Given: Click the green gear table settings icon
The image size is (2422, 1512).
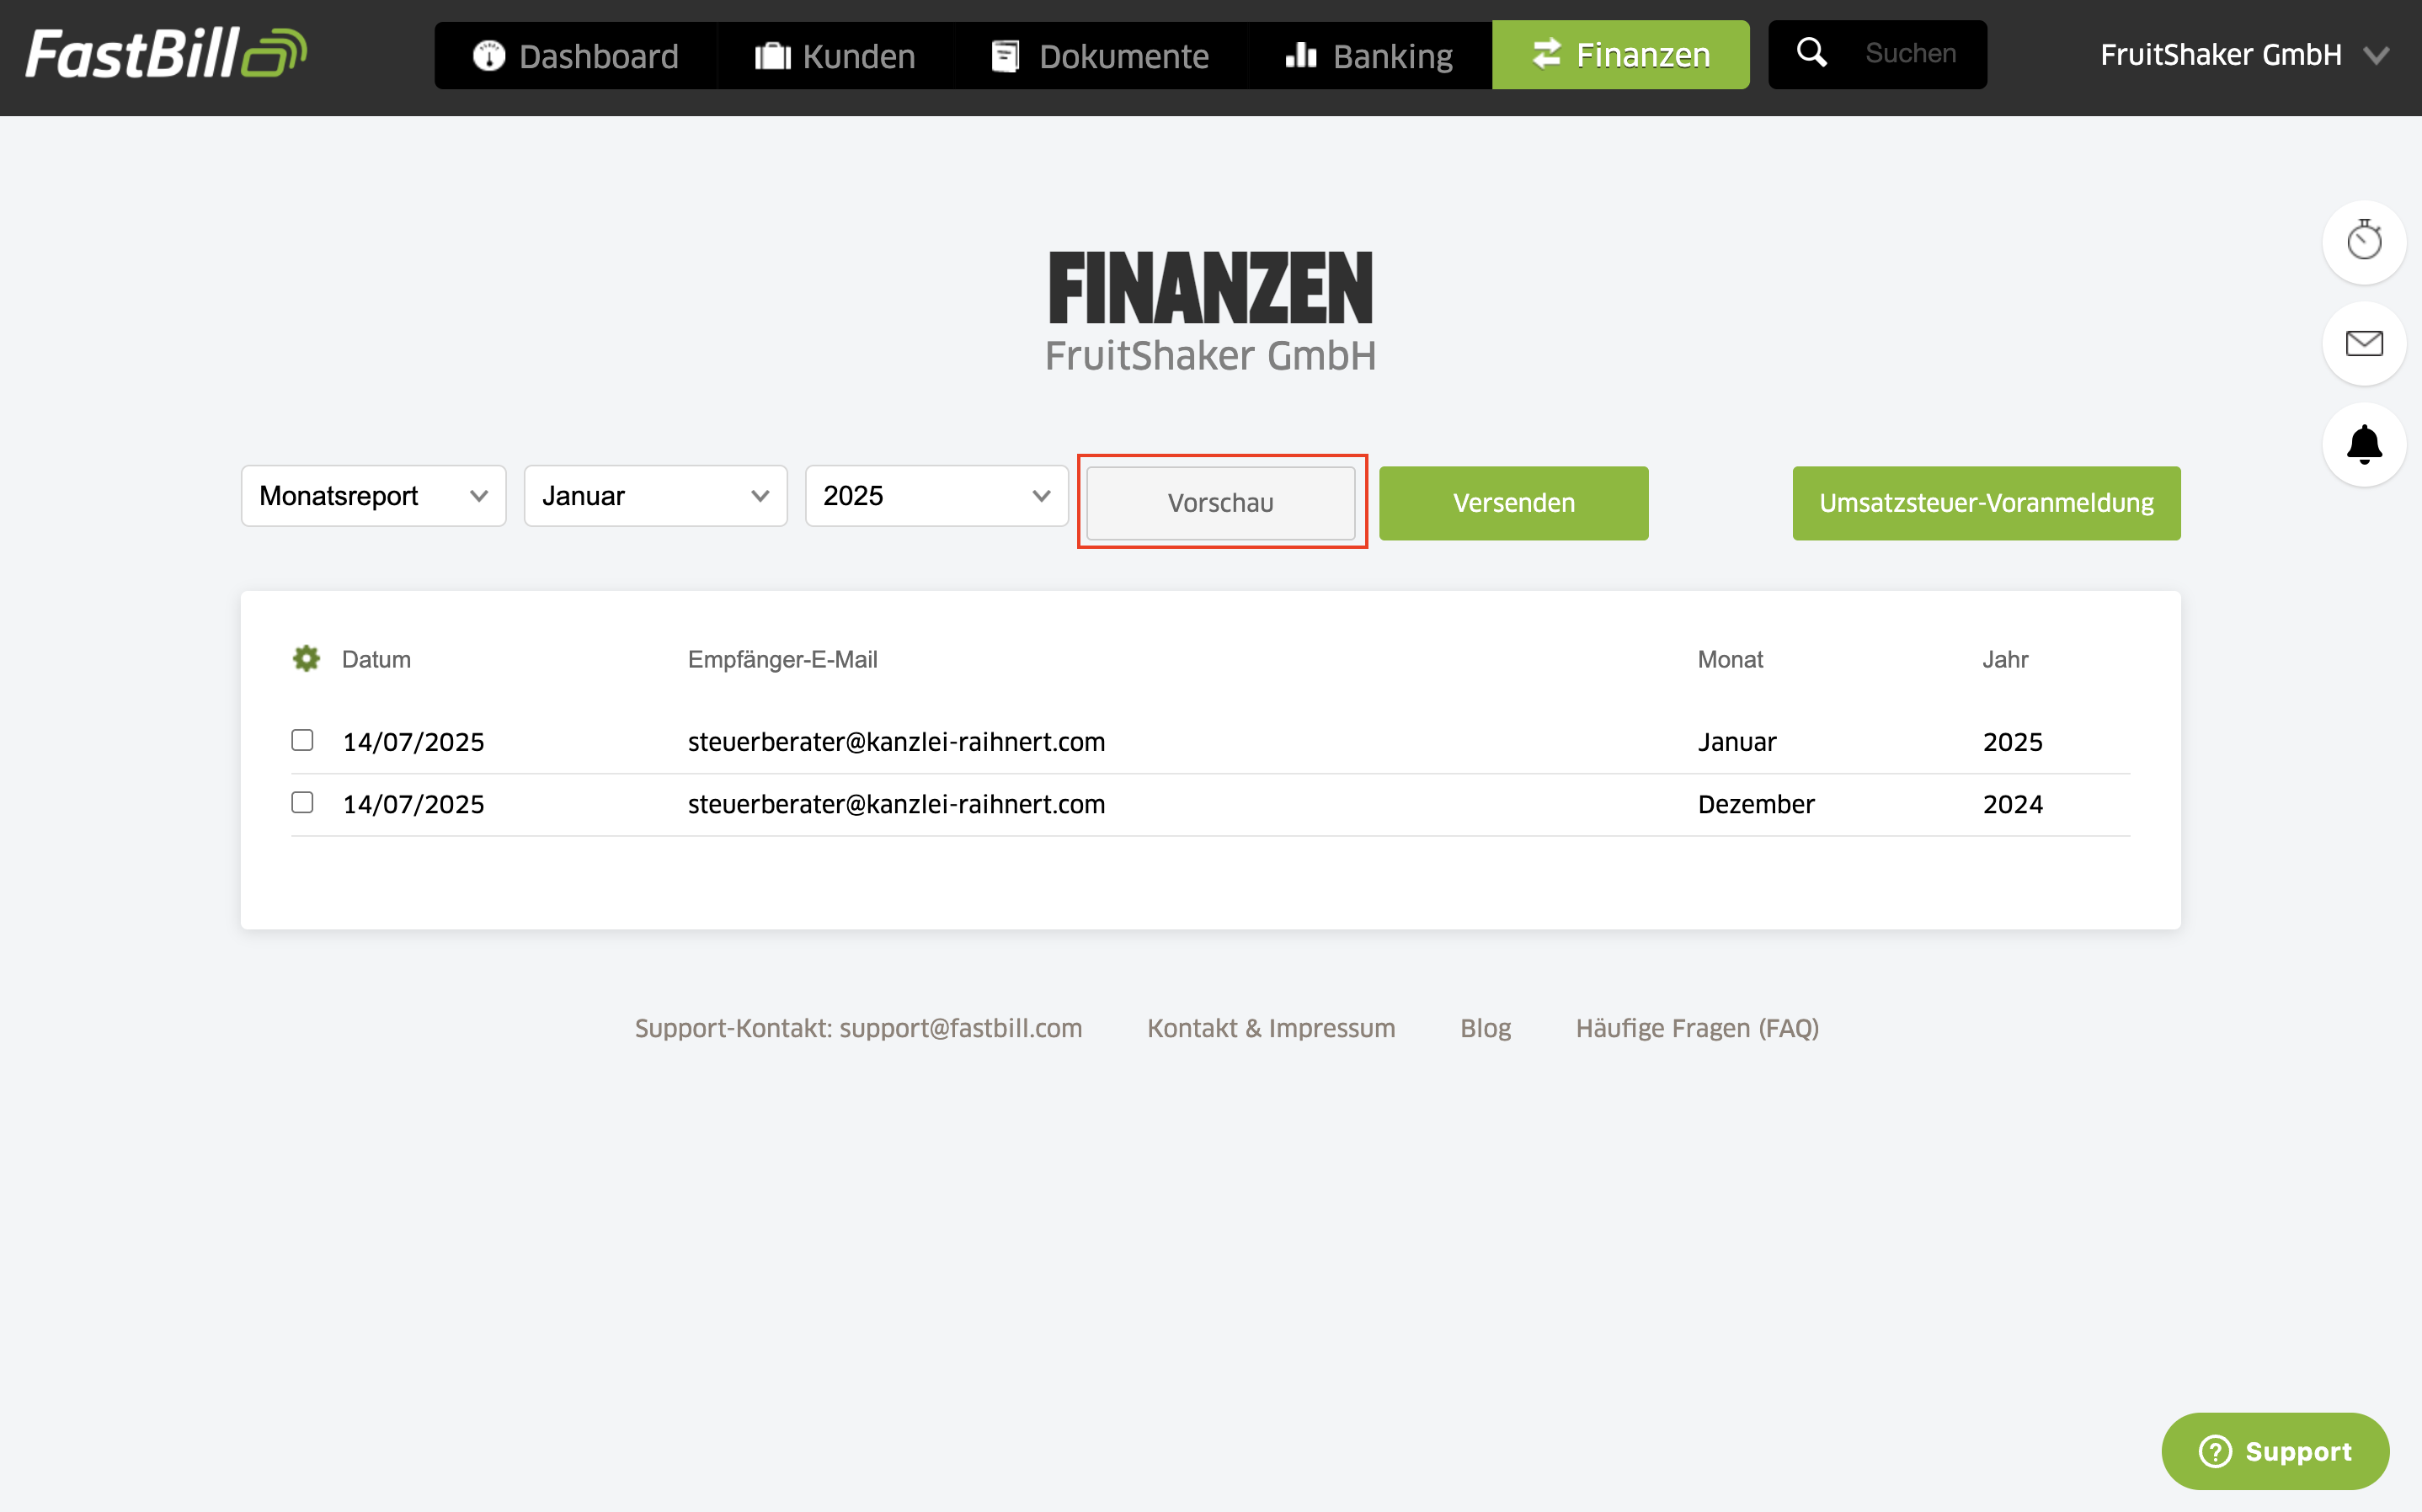Looking at the screenshot, I should coord(306,659).
